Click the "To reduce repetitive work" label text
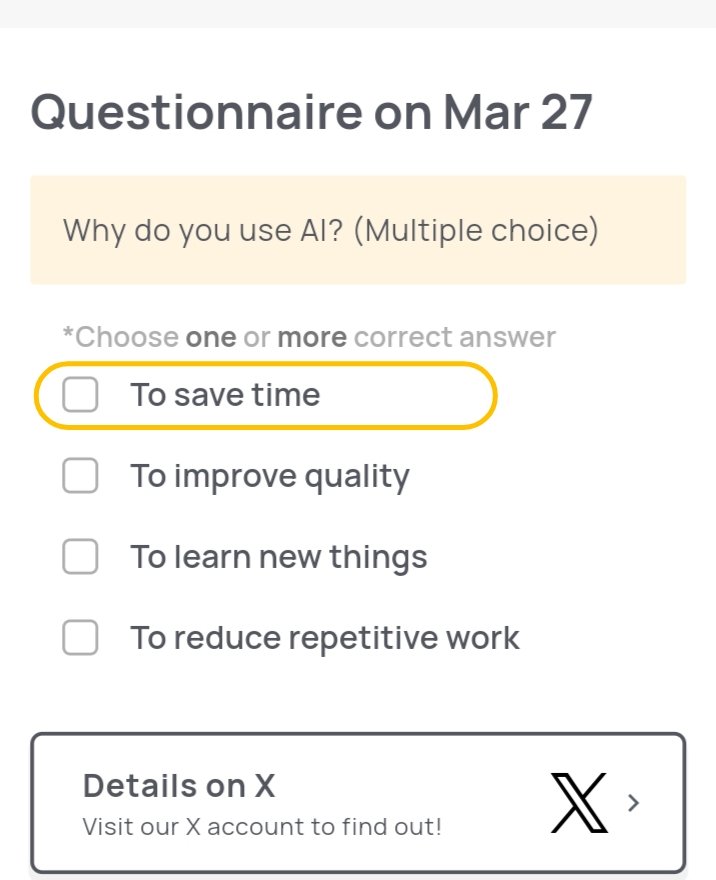The image size is (716, 880). (324, 638)
